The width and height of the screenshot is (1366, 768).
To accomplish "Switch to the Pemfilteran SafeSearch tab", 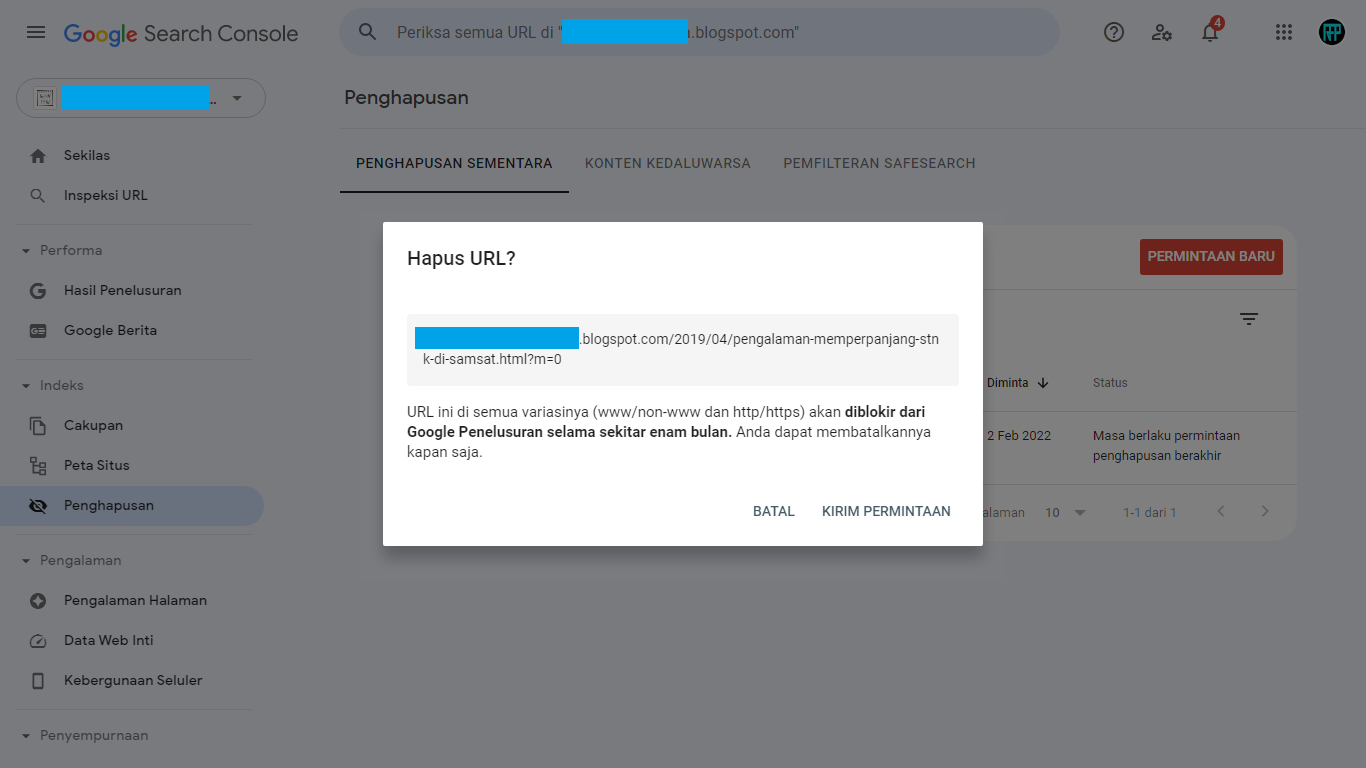I will (x=879, y=163).
